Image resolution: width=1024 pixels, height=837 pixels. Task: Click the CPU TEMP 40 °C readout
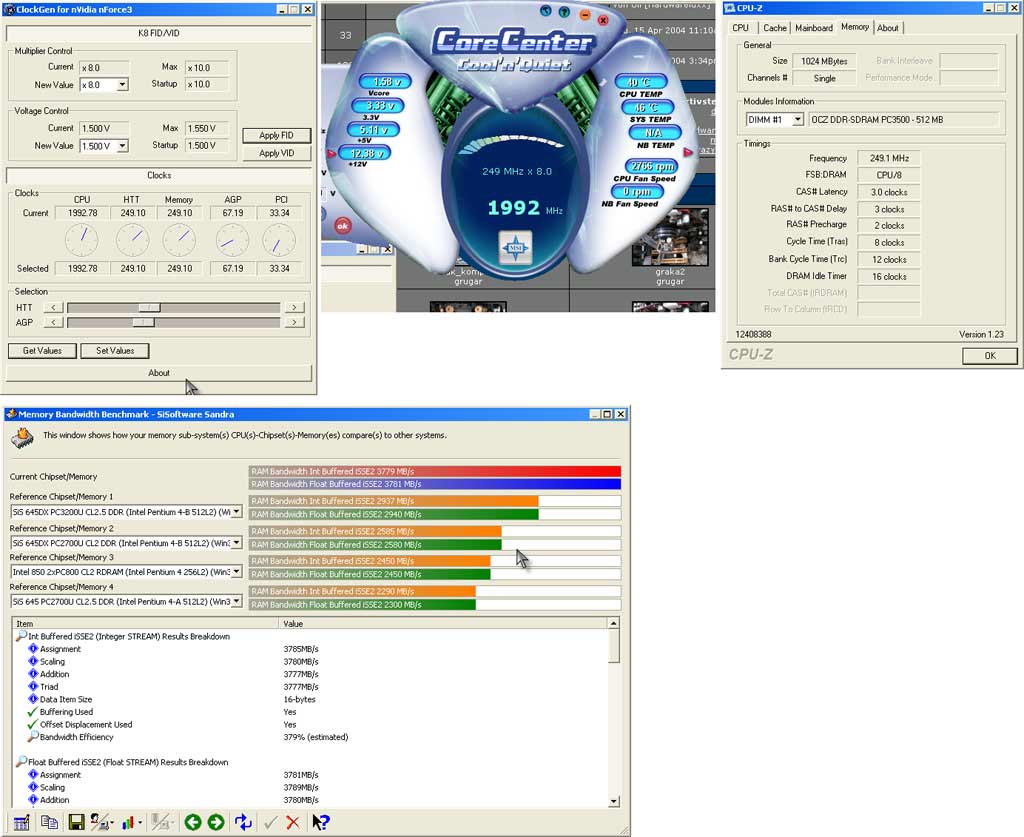click(x=641, y=82)
